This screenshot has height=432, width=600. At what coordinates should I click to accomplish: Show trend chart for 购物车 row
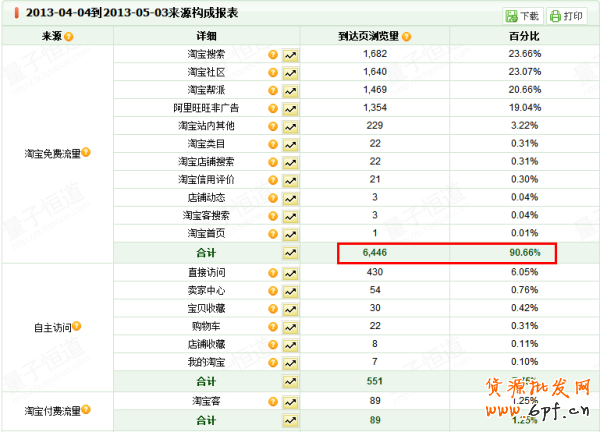click(x=291, y=326)
